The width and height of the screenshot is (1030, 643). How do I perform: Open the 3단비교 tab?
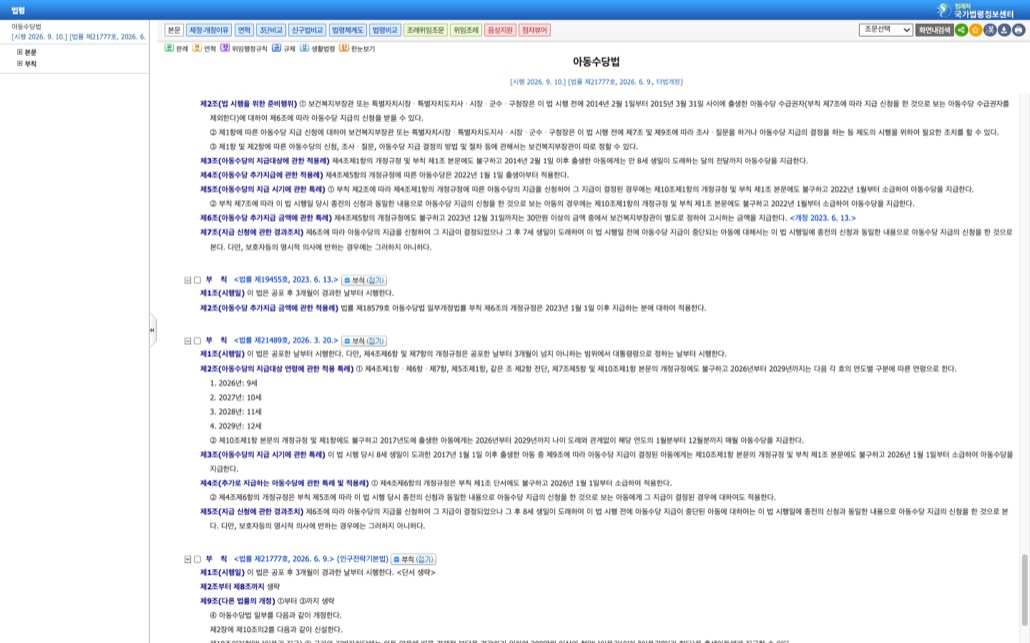point(271,30)
